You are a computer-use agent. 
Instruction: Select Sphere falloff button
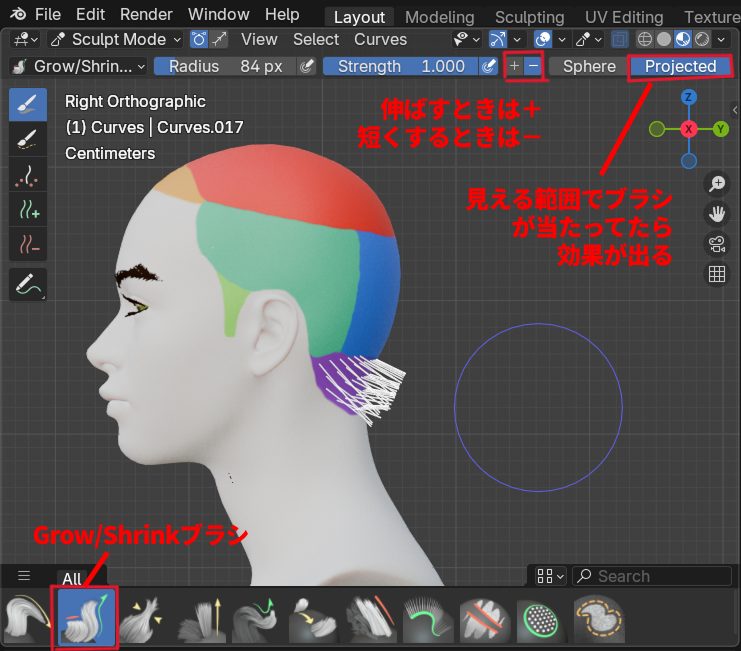(x=589, y=66)
